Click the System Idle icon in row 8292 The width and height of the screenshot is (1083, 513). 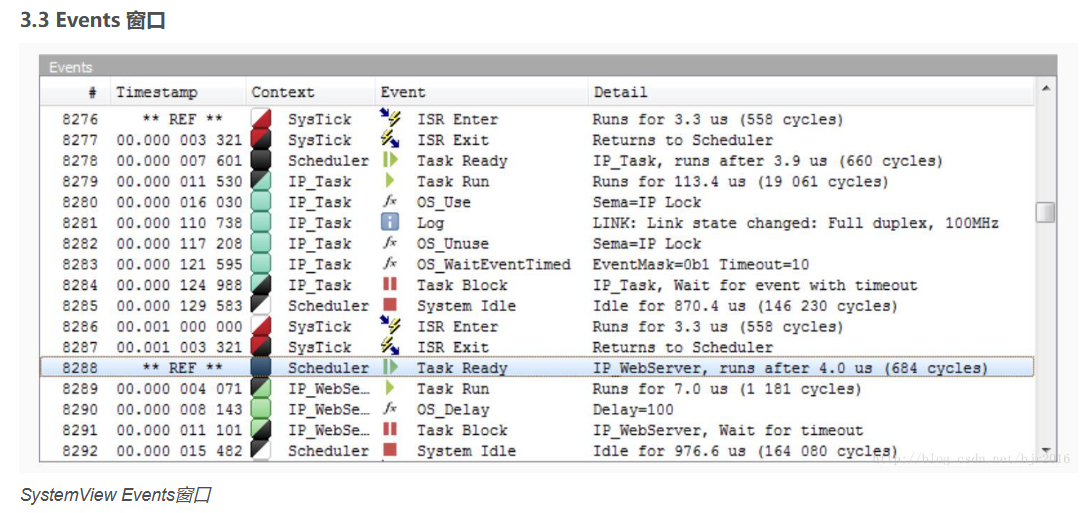click(390, 450)
